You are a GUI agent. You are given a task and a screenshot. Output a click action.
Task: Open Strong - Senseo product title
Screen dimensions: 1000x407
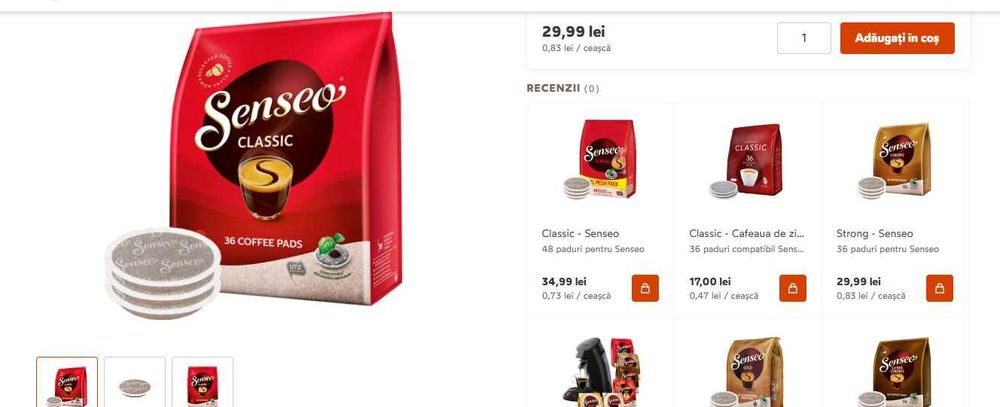875,233
